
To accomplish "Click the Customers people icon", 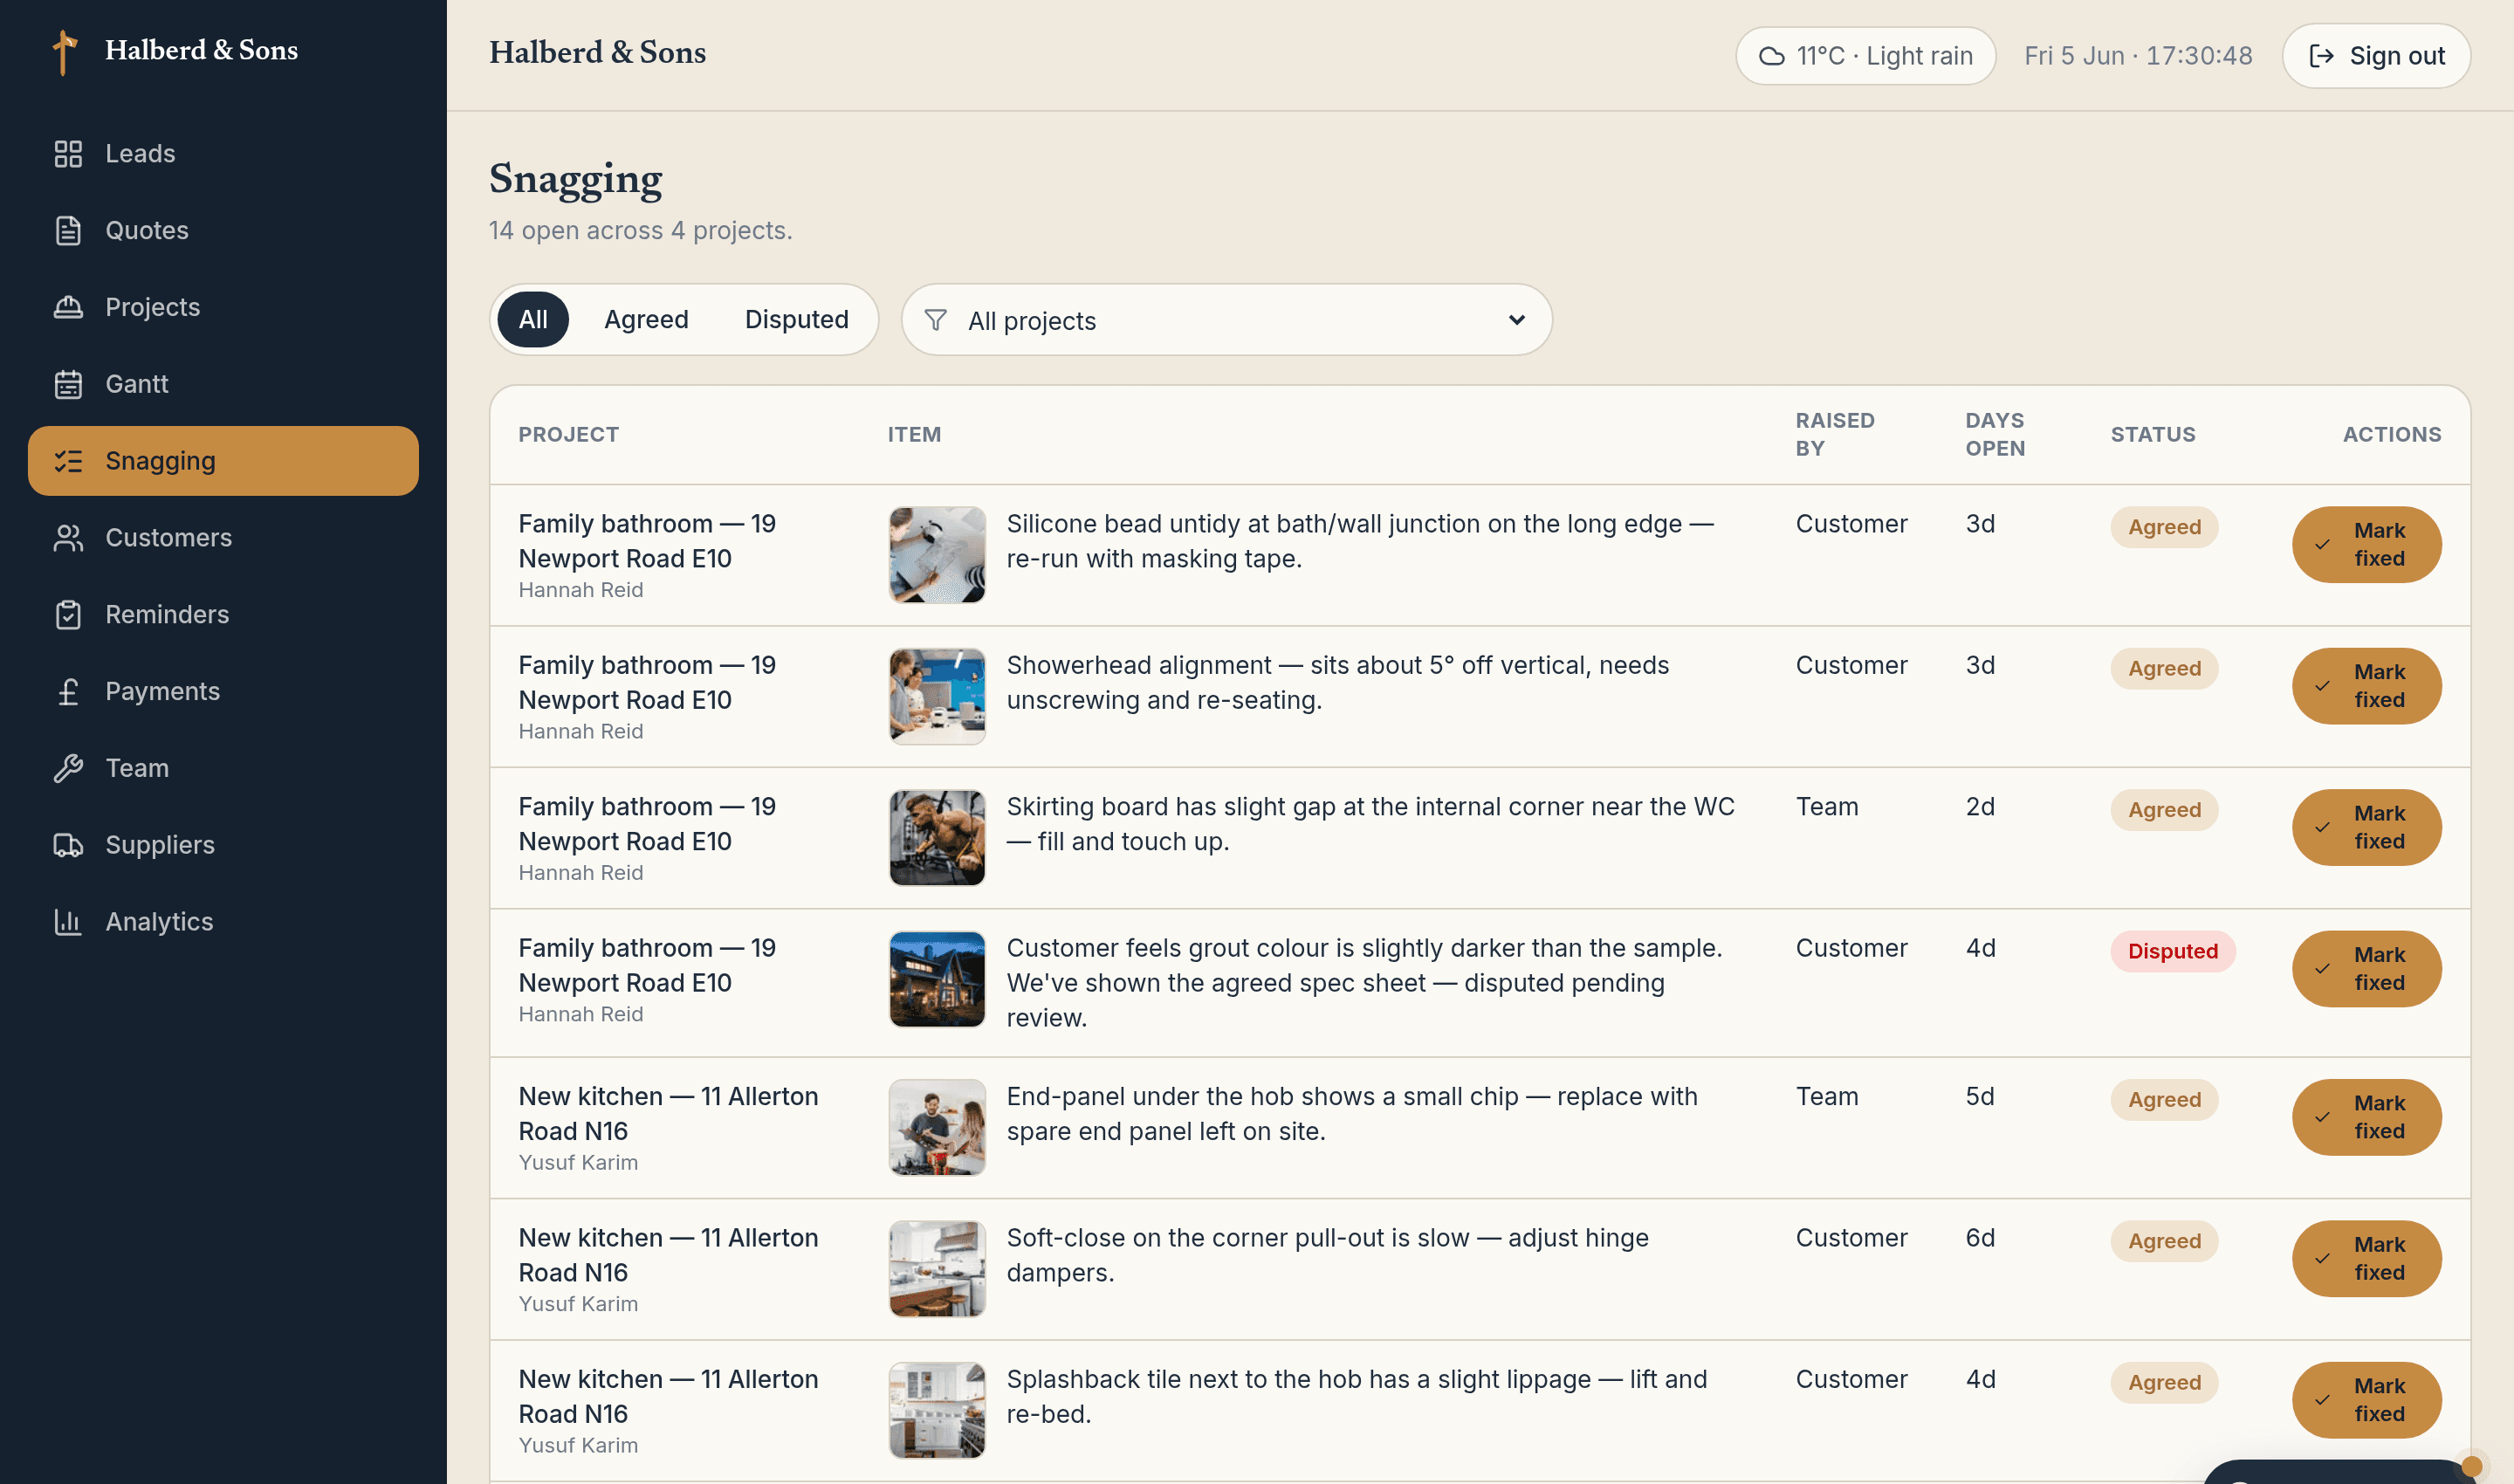I will [68, 538].
